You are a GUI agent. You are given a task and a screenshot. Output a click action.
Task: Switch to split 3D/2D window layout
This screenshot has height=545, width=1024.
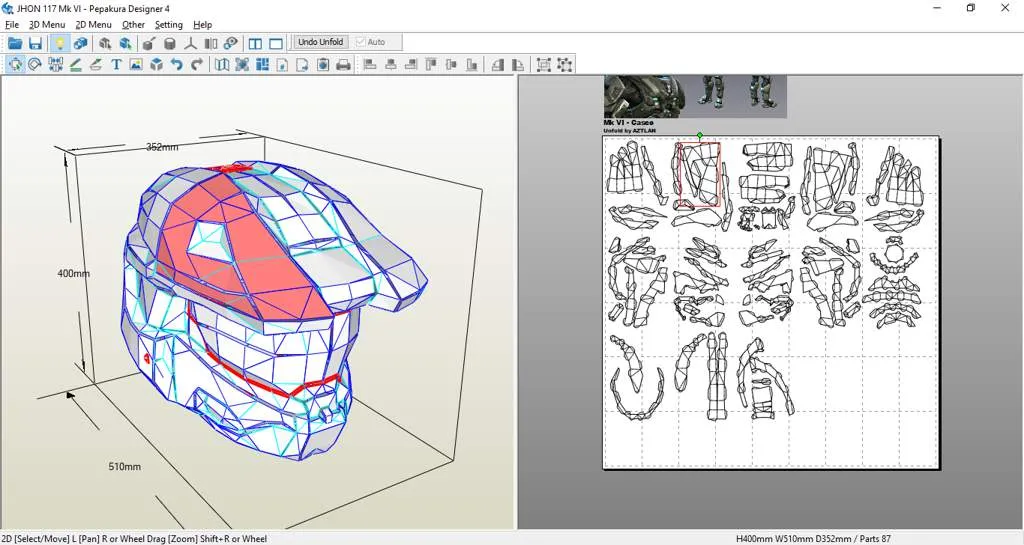tap(255, 43)
